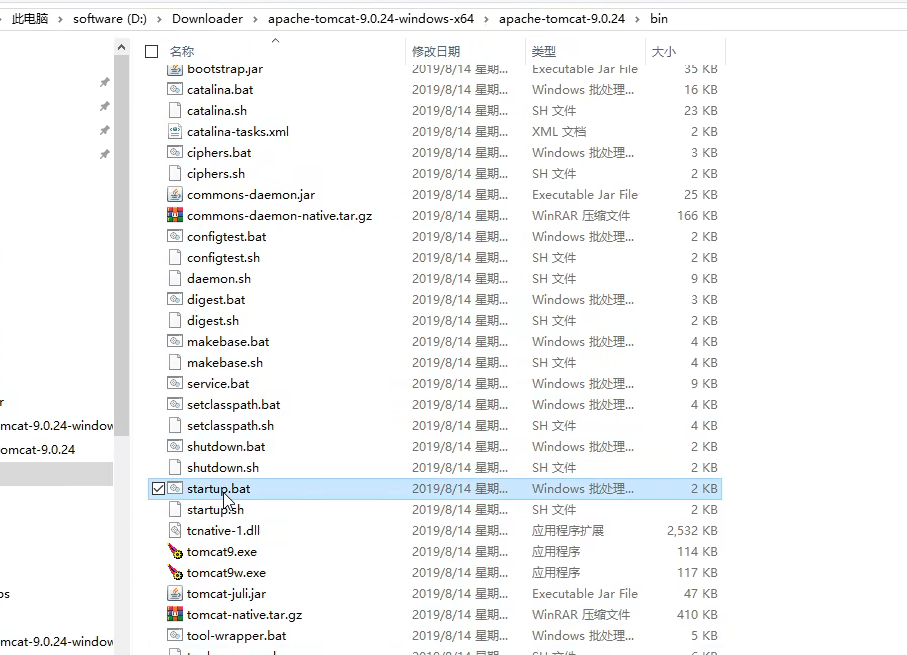
Task: Click the tomcat-native.tar.gz WinRAR icon
Action: point(175,614)
